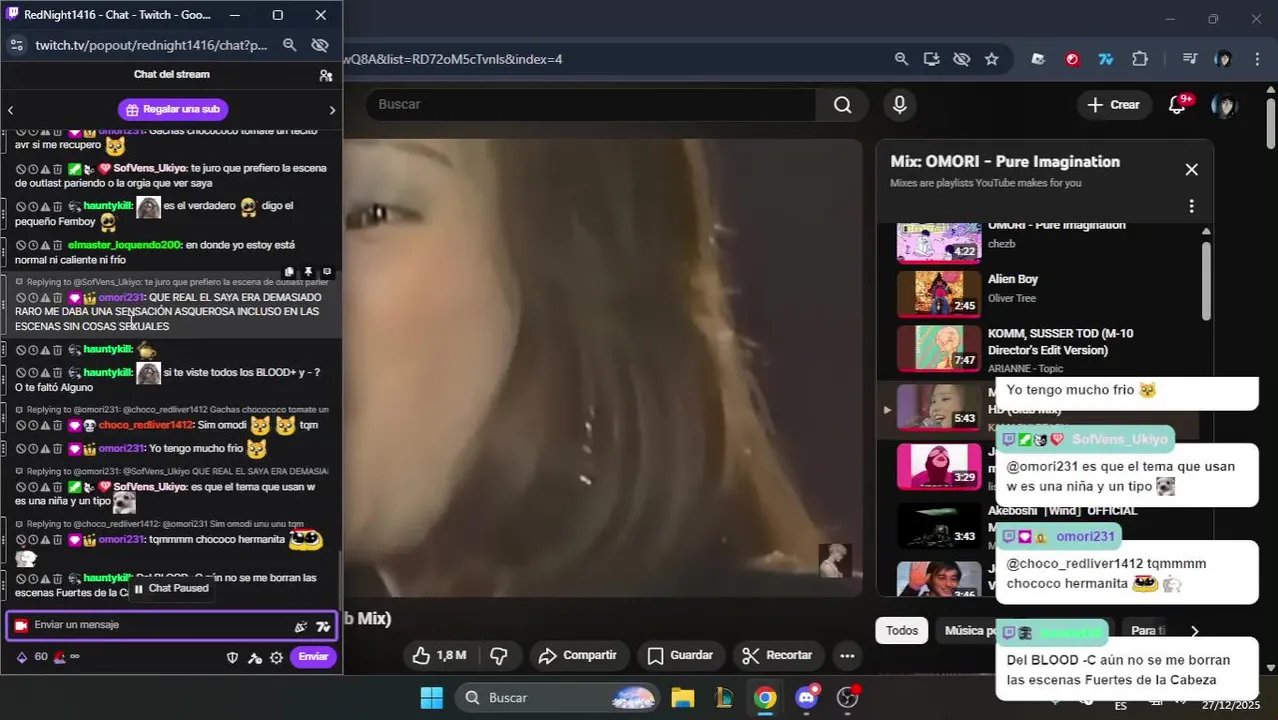Open Windows Start menu
Viewport: 1278px width, 720px height.
pyautogui.click(x=431, y=698)
